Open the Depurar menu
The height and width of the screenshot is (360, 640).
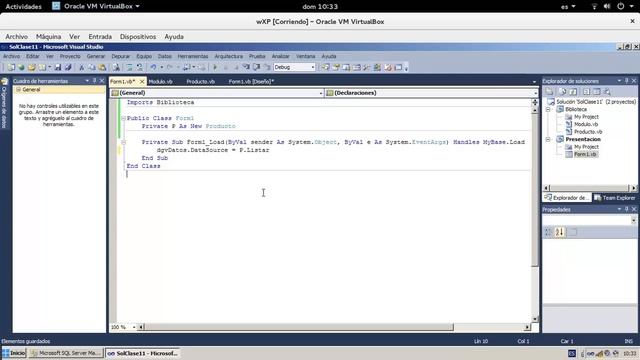[x=120, y=56]
